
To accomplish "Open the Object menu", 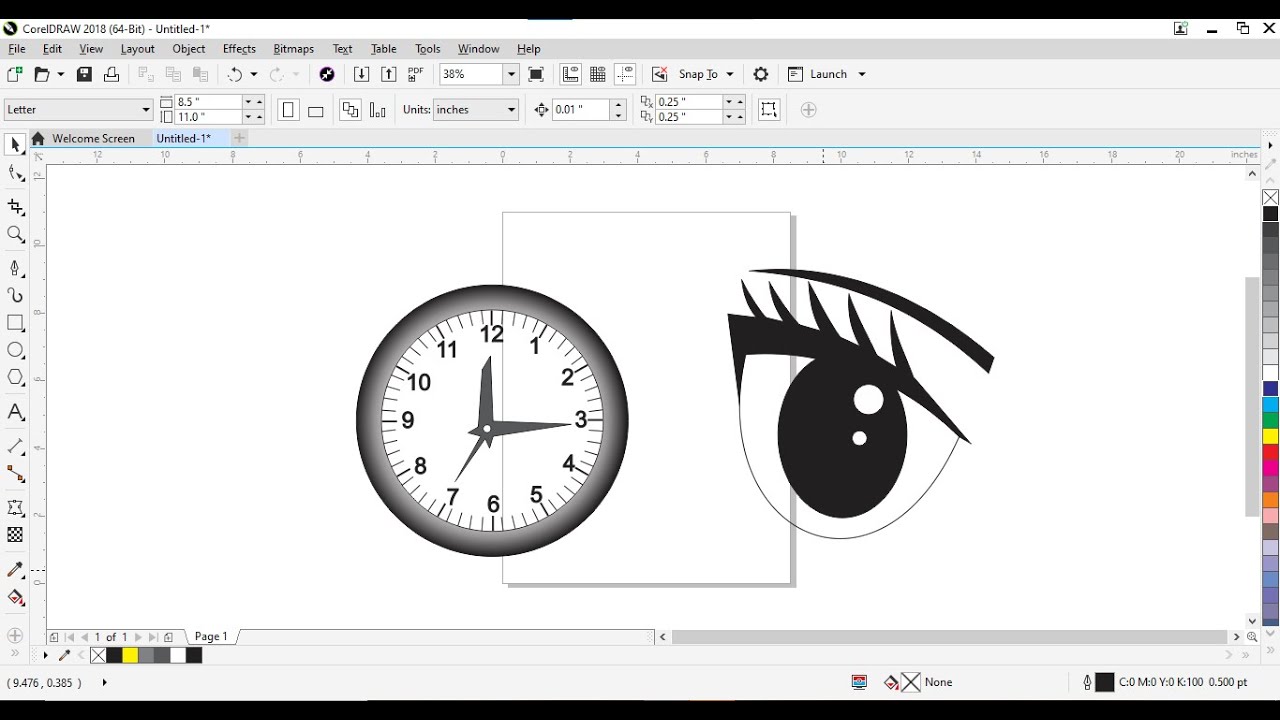I will 189,49.
